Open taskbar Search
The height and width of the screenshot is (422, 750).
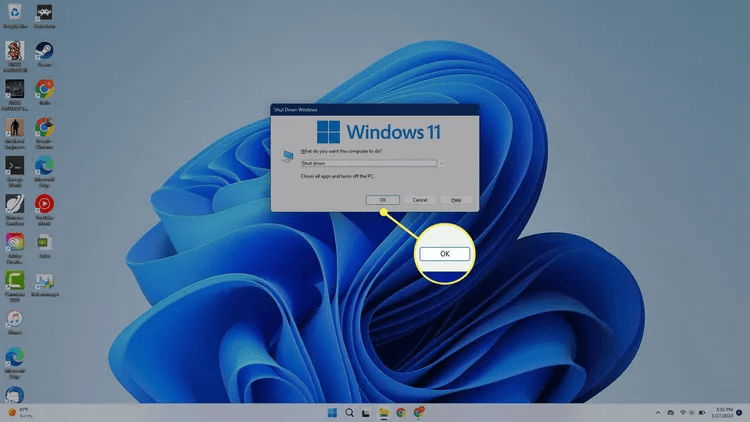[350, 413]
